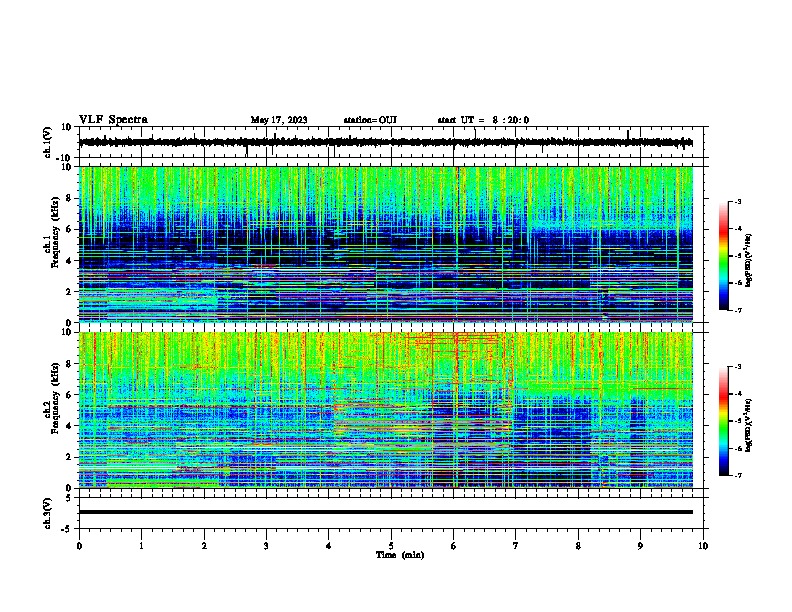Click the "2" kHz tick on ch.2 frequency axis
792x612 pixels.
pos(70,457)
